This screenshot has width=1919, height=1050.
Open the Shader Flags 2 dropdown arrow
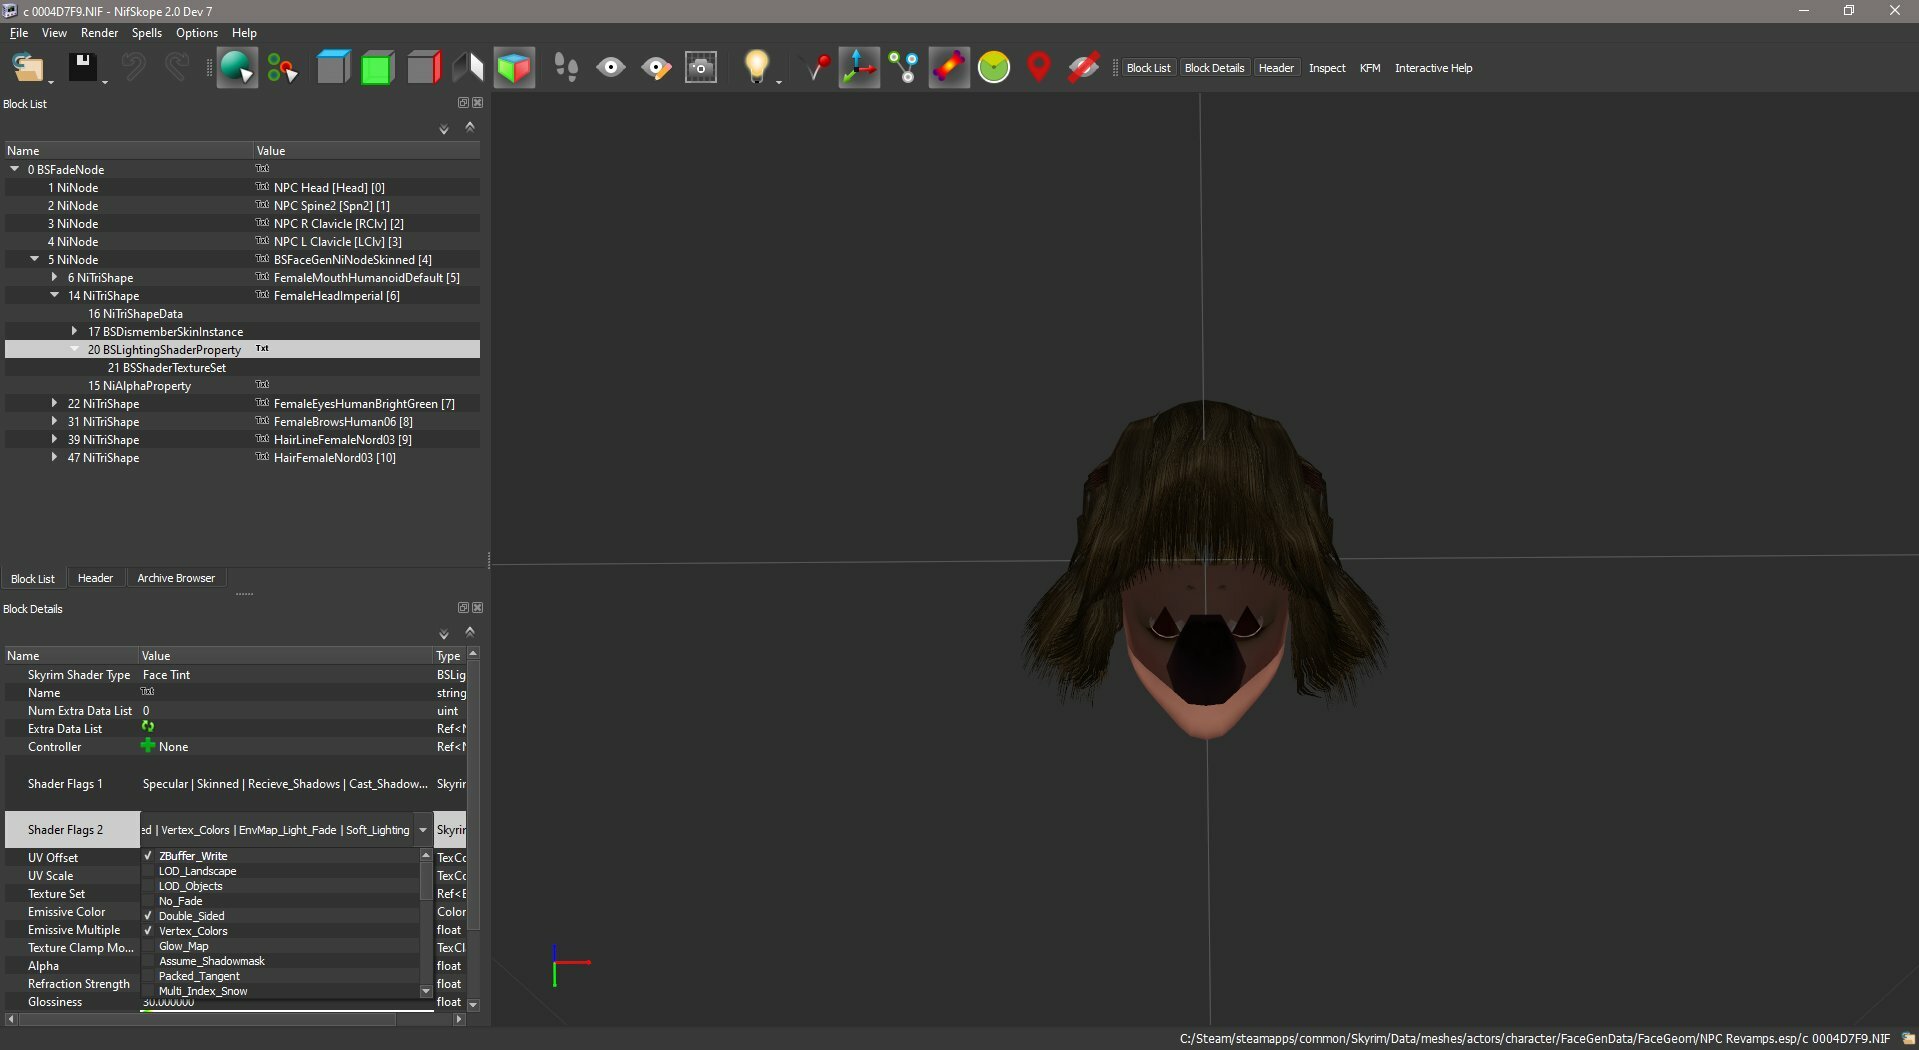coord(423,830)
